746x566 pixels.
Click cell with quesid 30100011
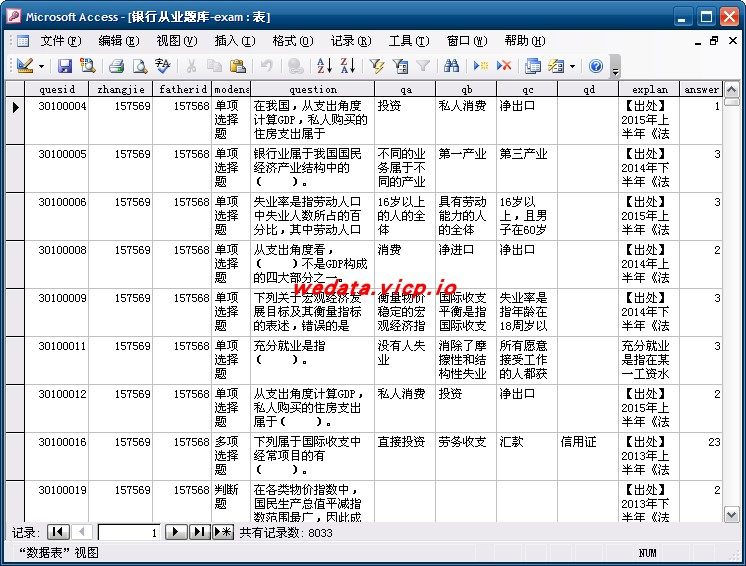pyautogui.click(x=57, y=360)
